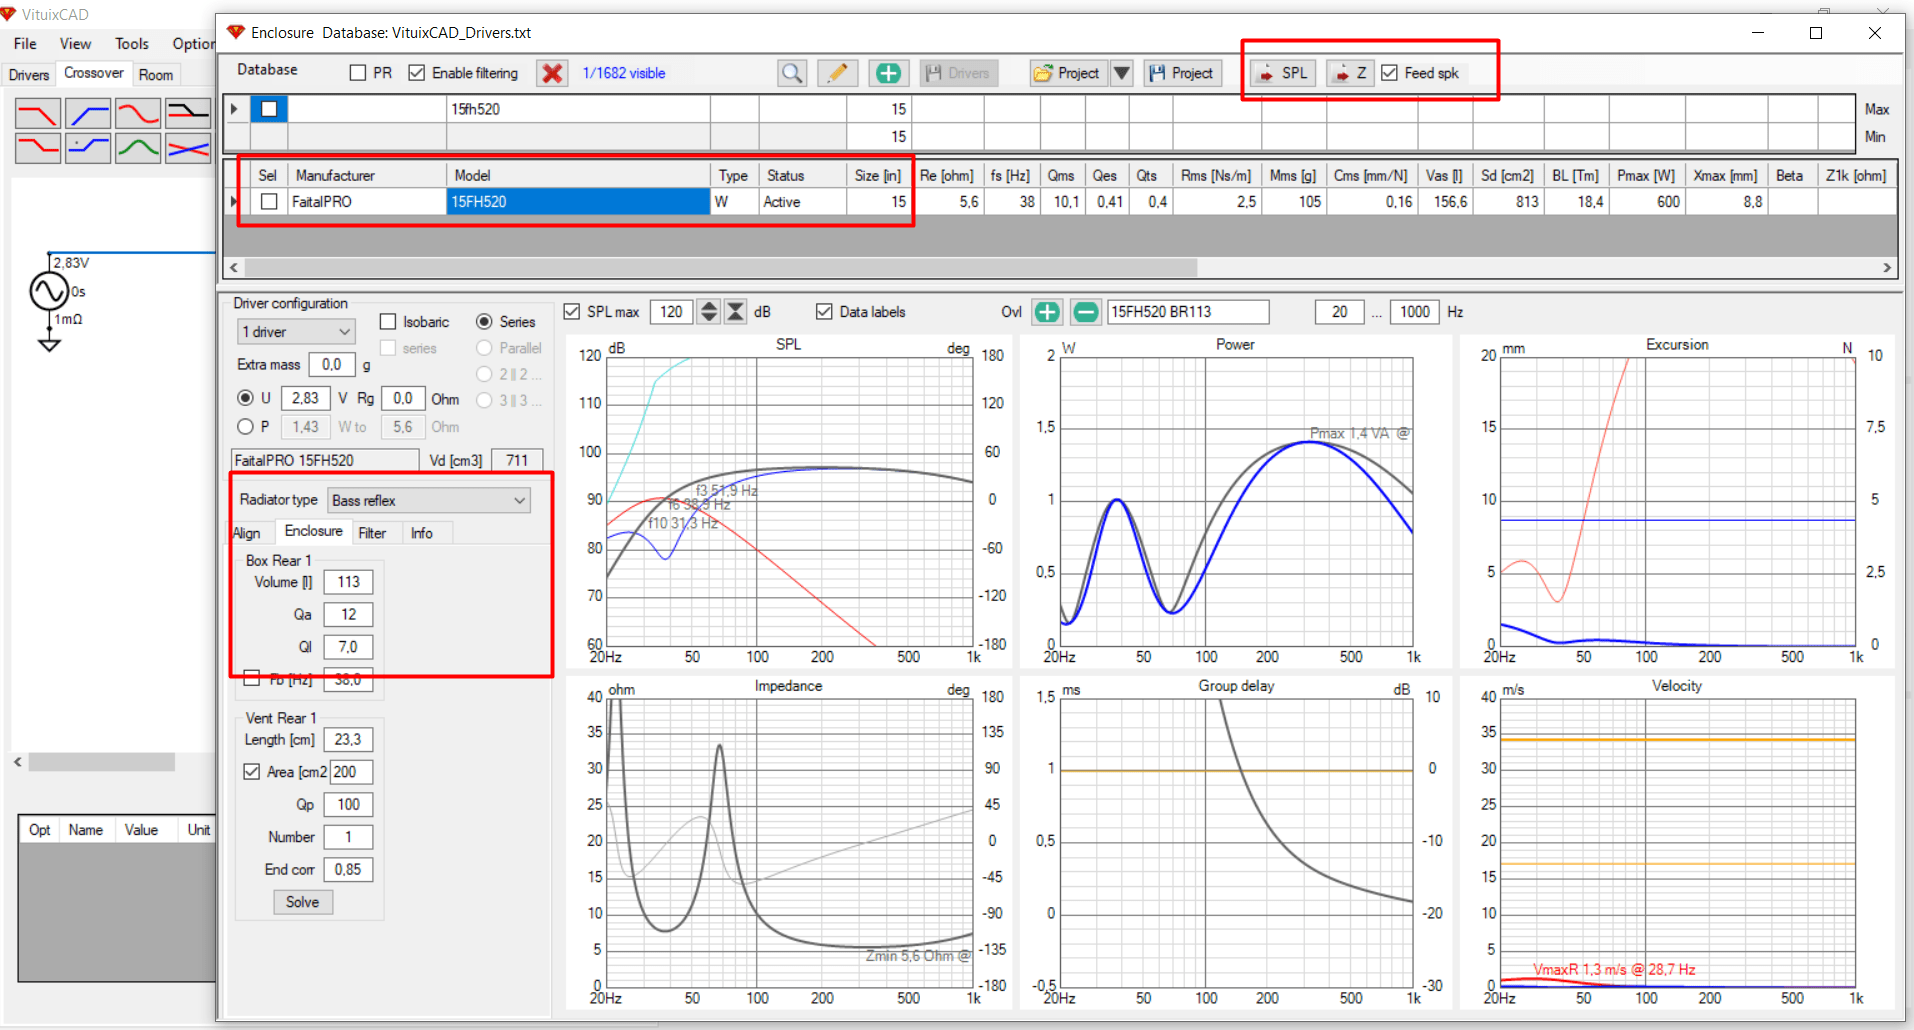Switch to the Room tab

coord(156,75)
